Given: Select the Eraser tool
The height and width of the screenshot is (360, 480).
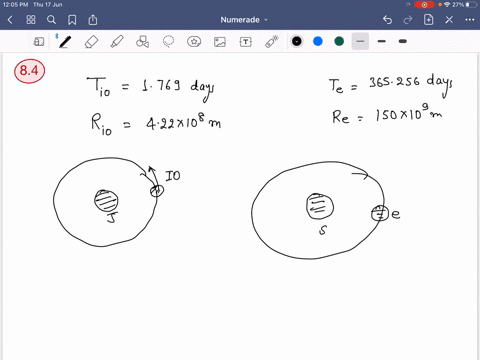Looking at the screenshot, I should (91, 42).
